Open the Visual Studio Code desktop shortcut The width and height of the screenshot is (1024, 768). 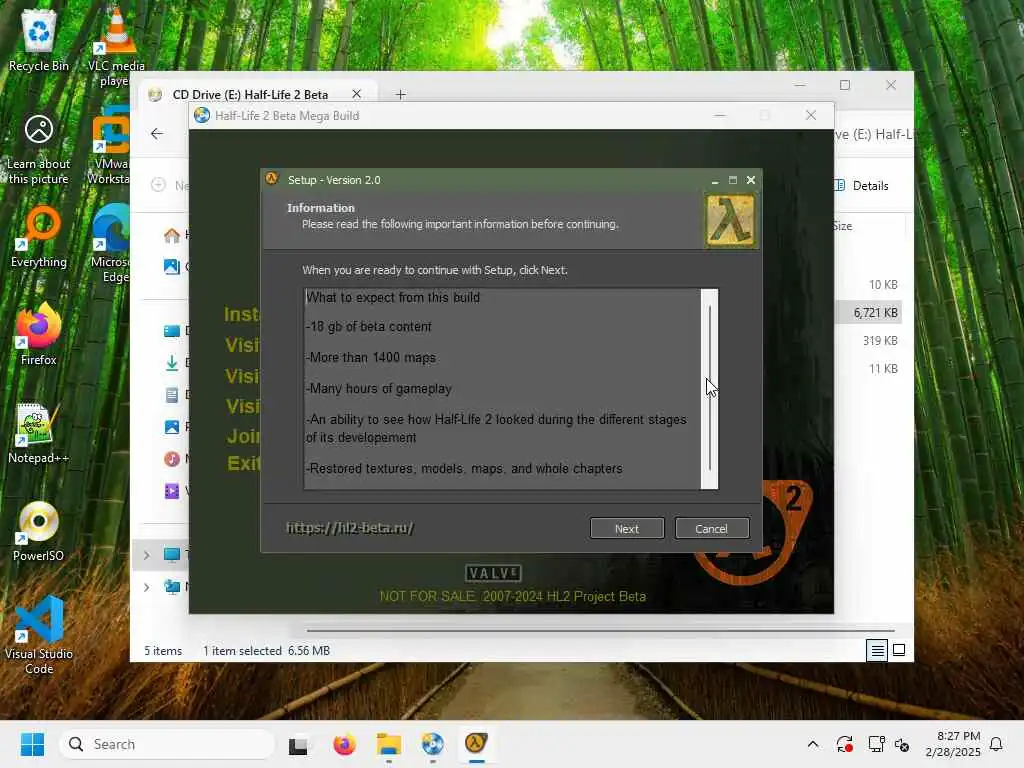[x=39, y=635]
